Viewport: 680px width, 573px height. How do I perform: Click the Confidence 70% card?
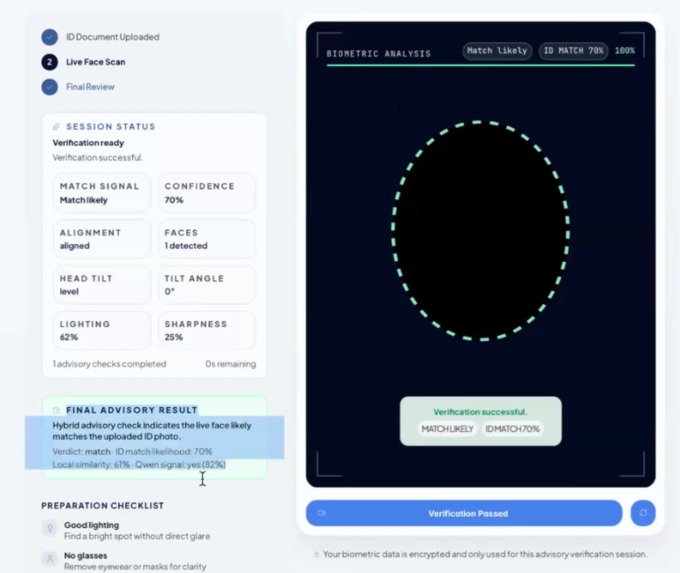[x=206, y=193]
